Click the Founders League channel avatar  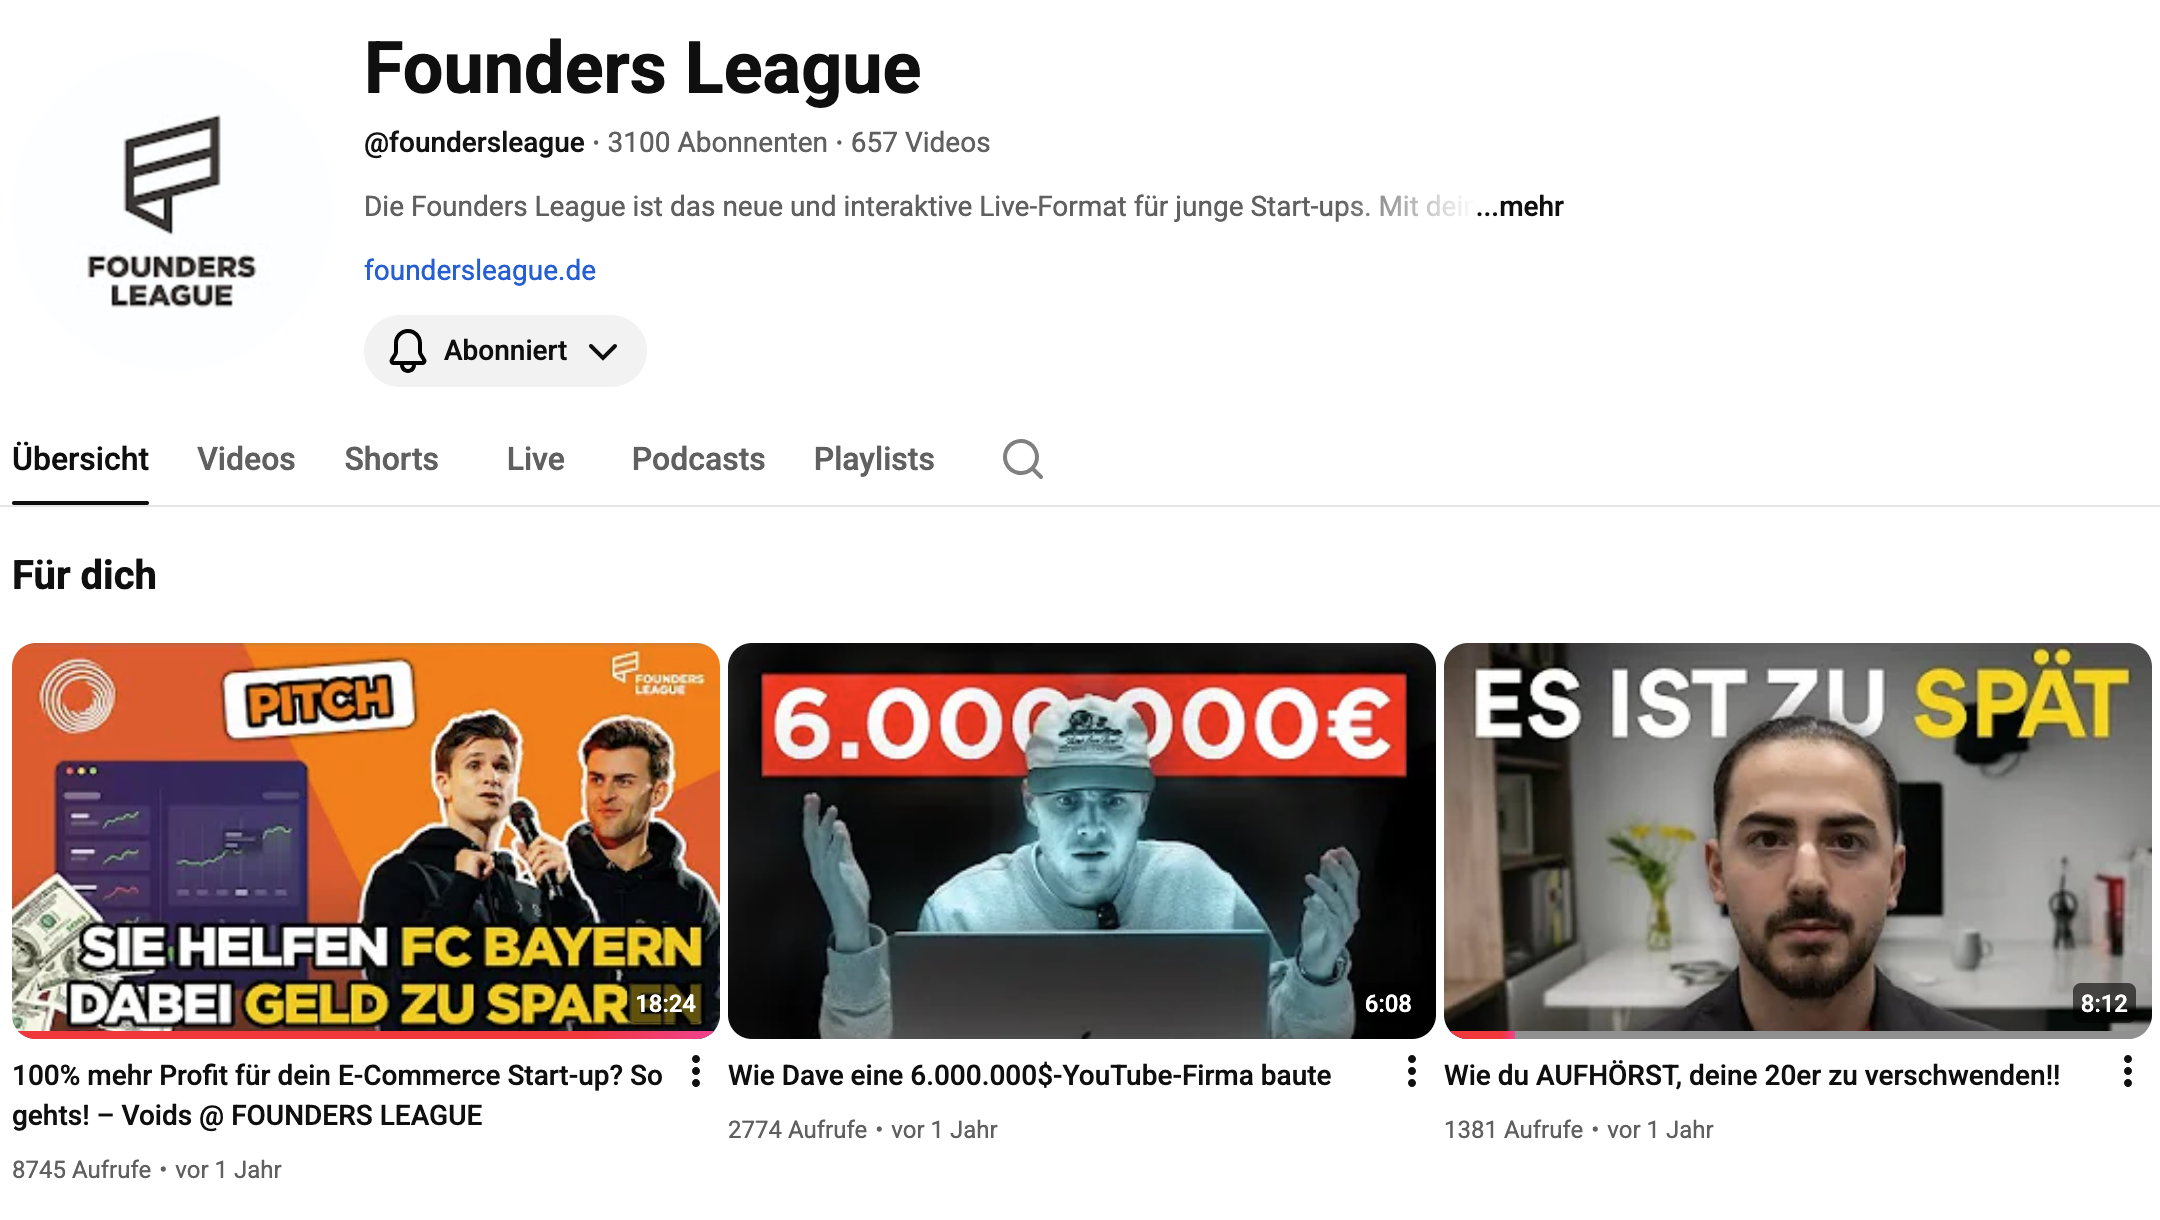[x=172, y=210]
